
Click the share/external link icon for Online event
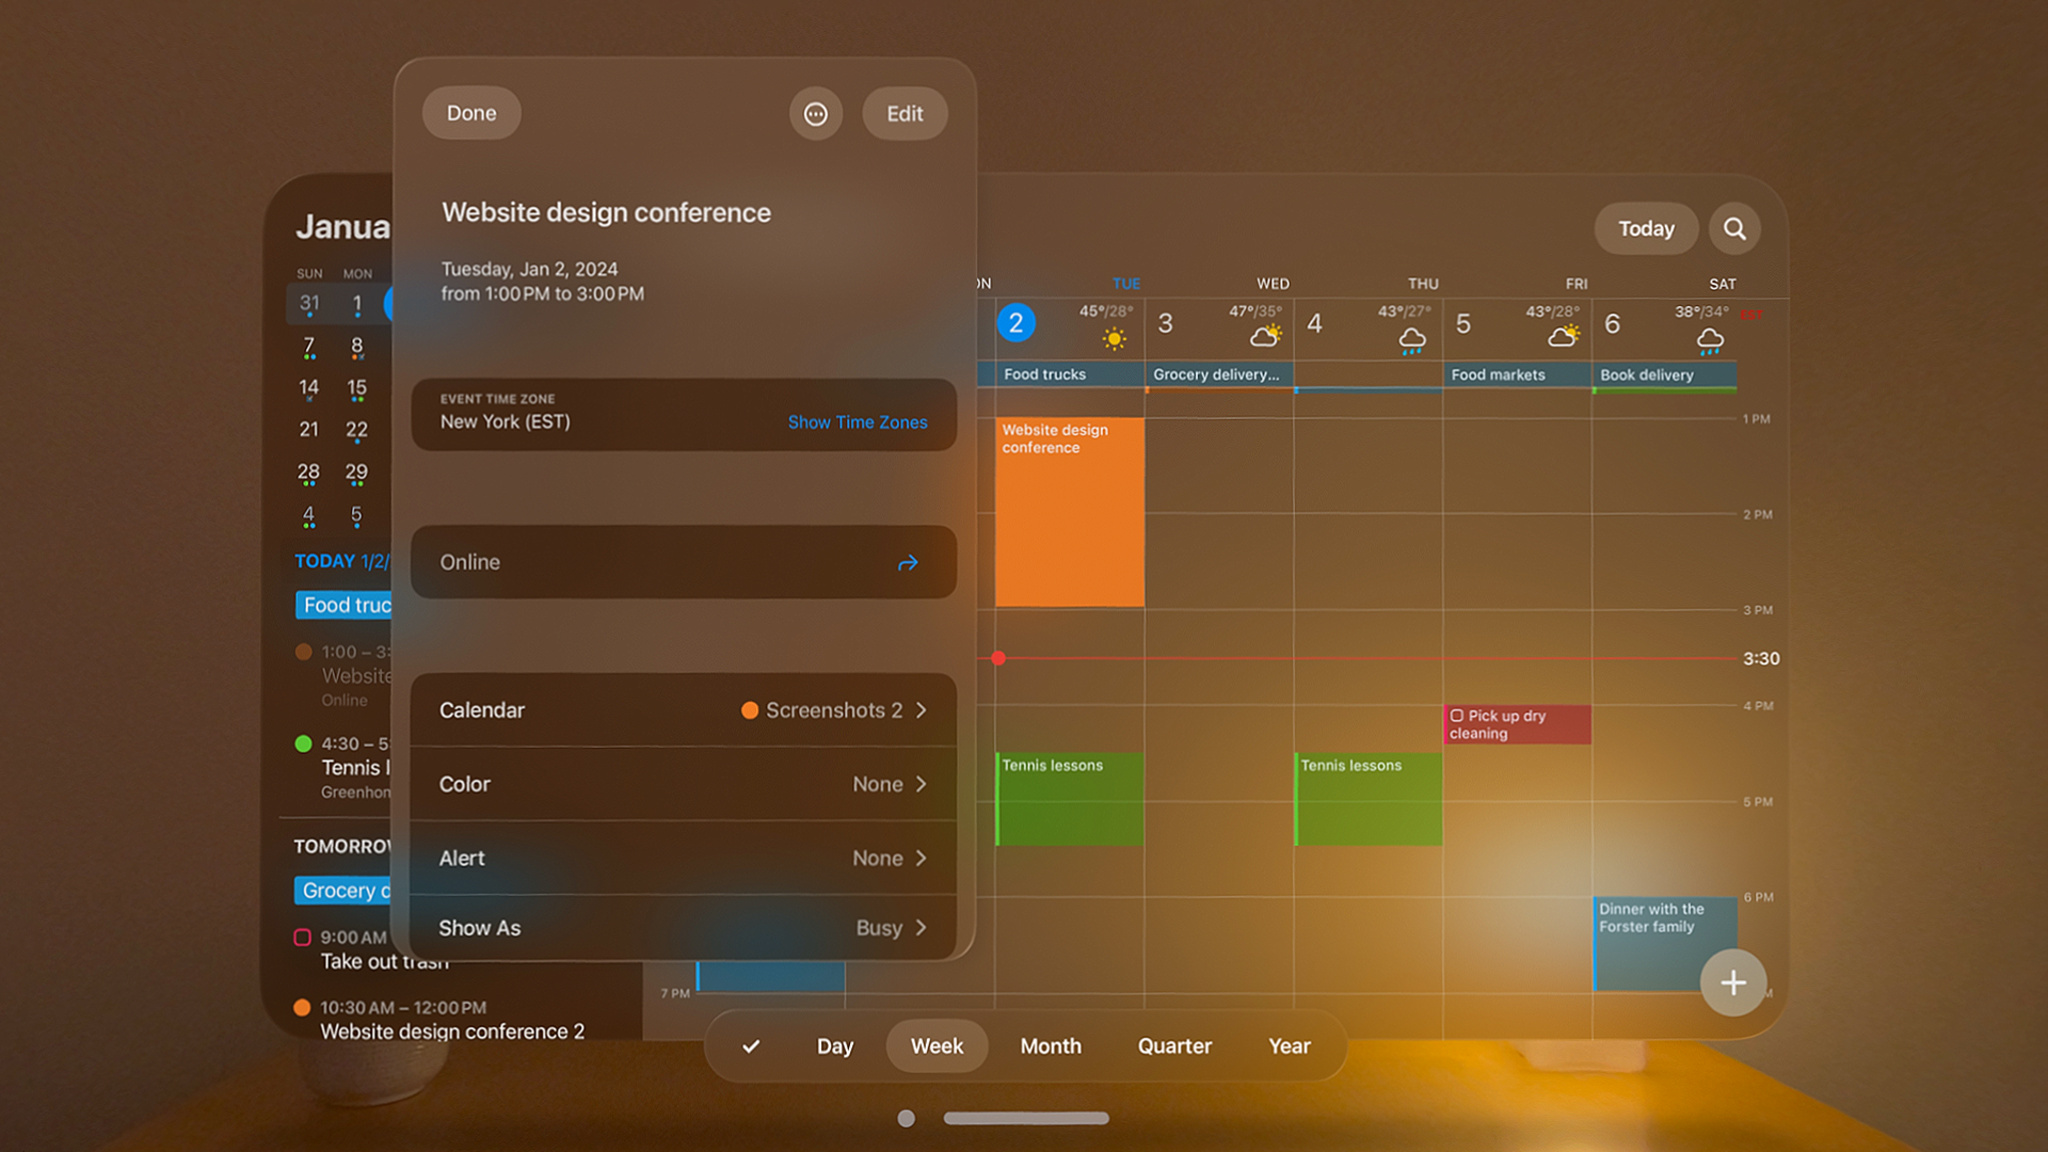[x=909, y=563]
